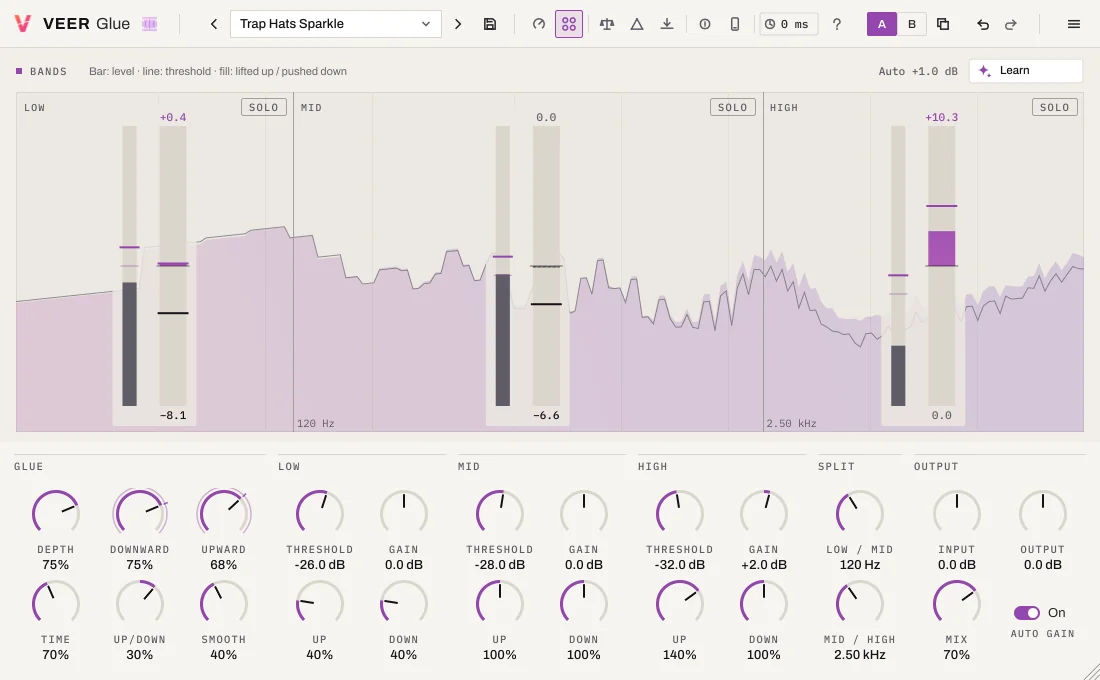This screenshot has width=1100, height=680.
Task: Click the Glue UPWARD knob
Action: click(x=224, y=513)
